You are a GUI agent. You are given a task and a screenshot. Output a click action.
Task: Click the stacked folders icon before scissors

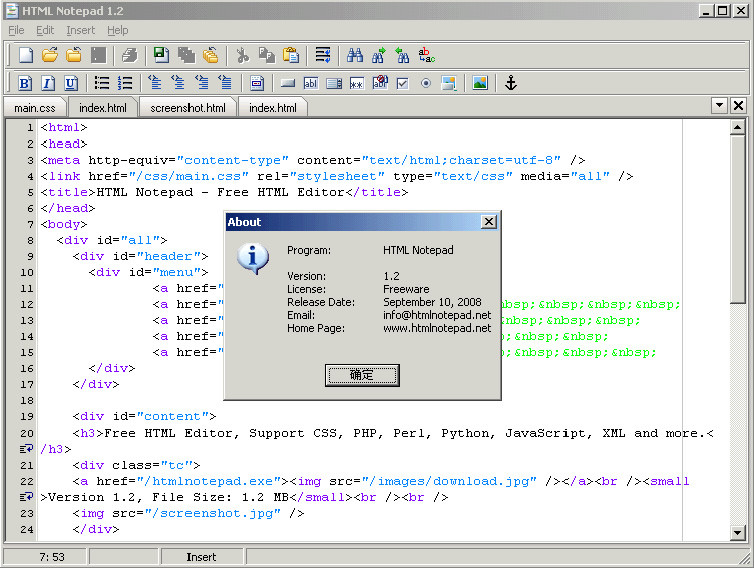click(210, 55)
